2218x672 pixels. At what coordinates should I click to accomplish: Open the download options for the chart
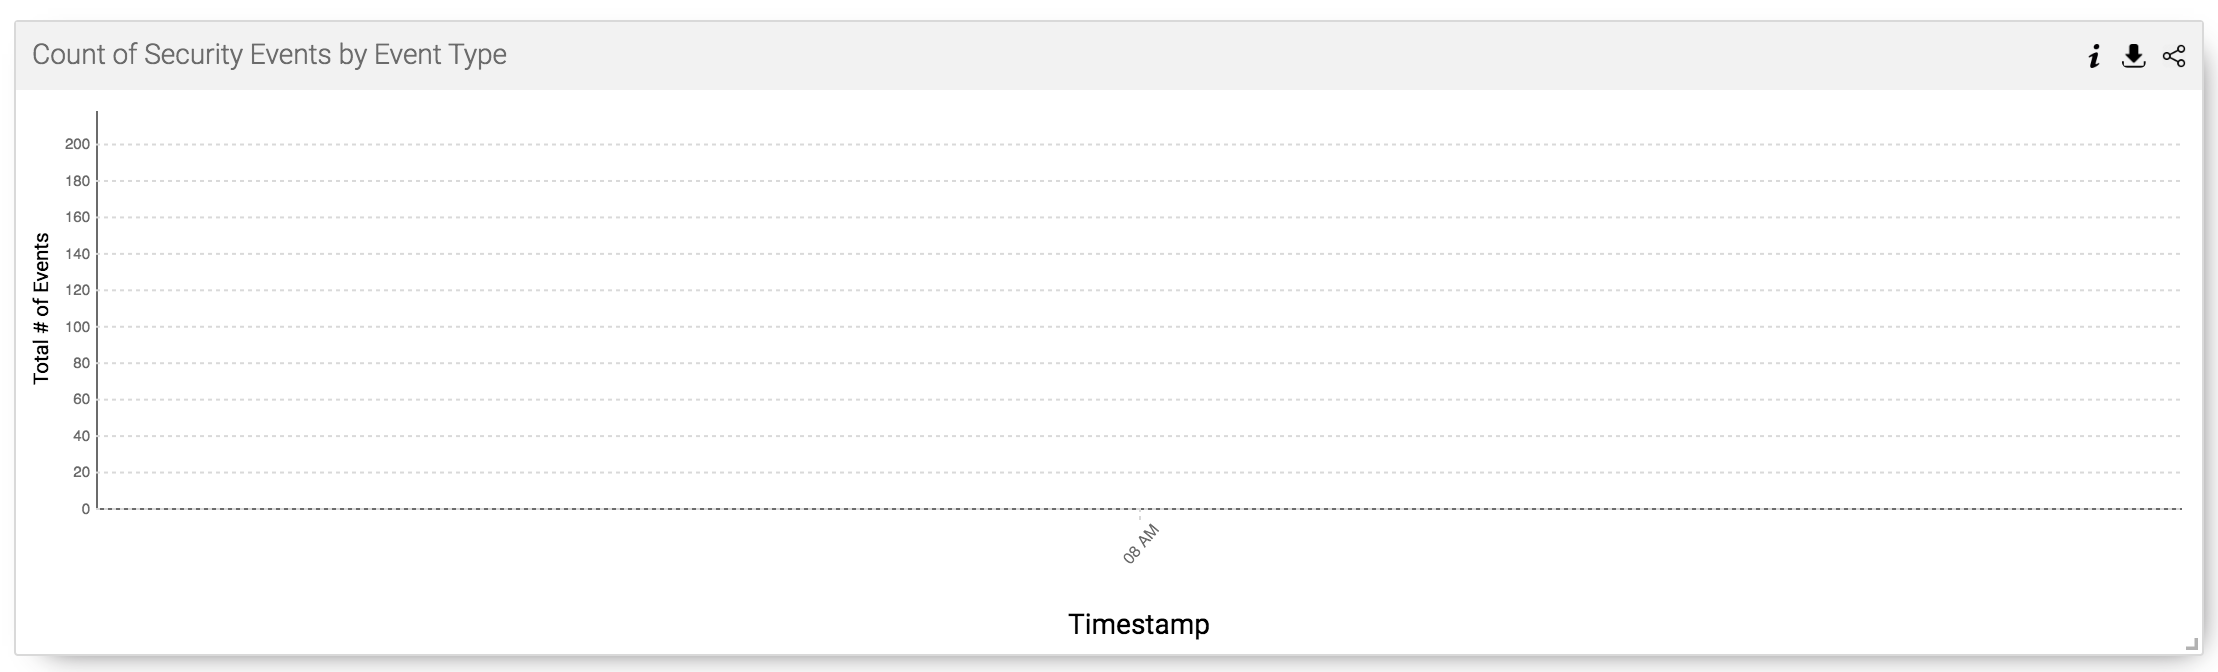2131,57
